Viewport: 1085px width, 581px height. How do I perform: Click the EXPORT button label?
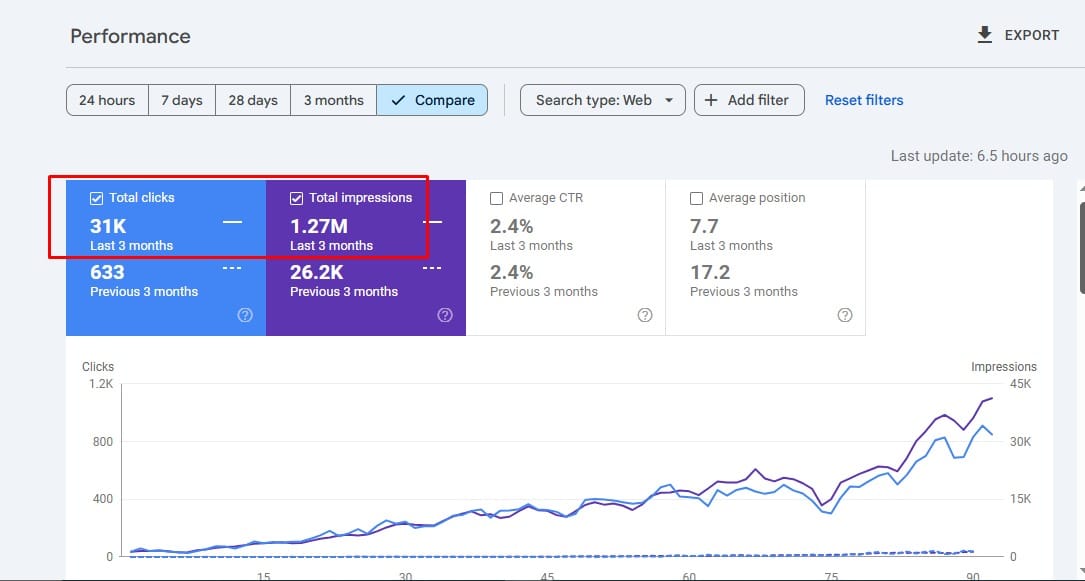(x=1031, y=35)
